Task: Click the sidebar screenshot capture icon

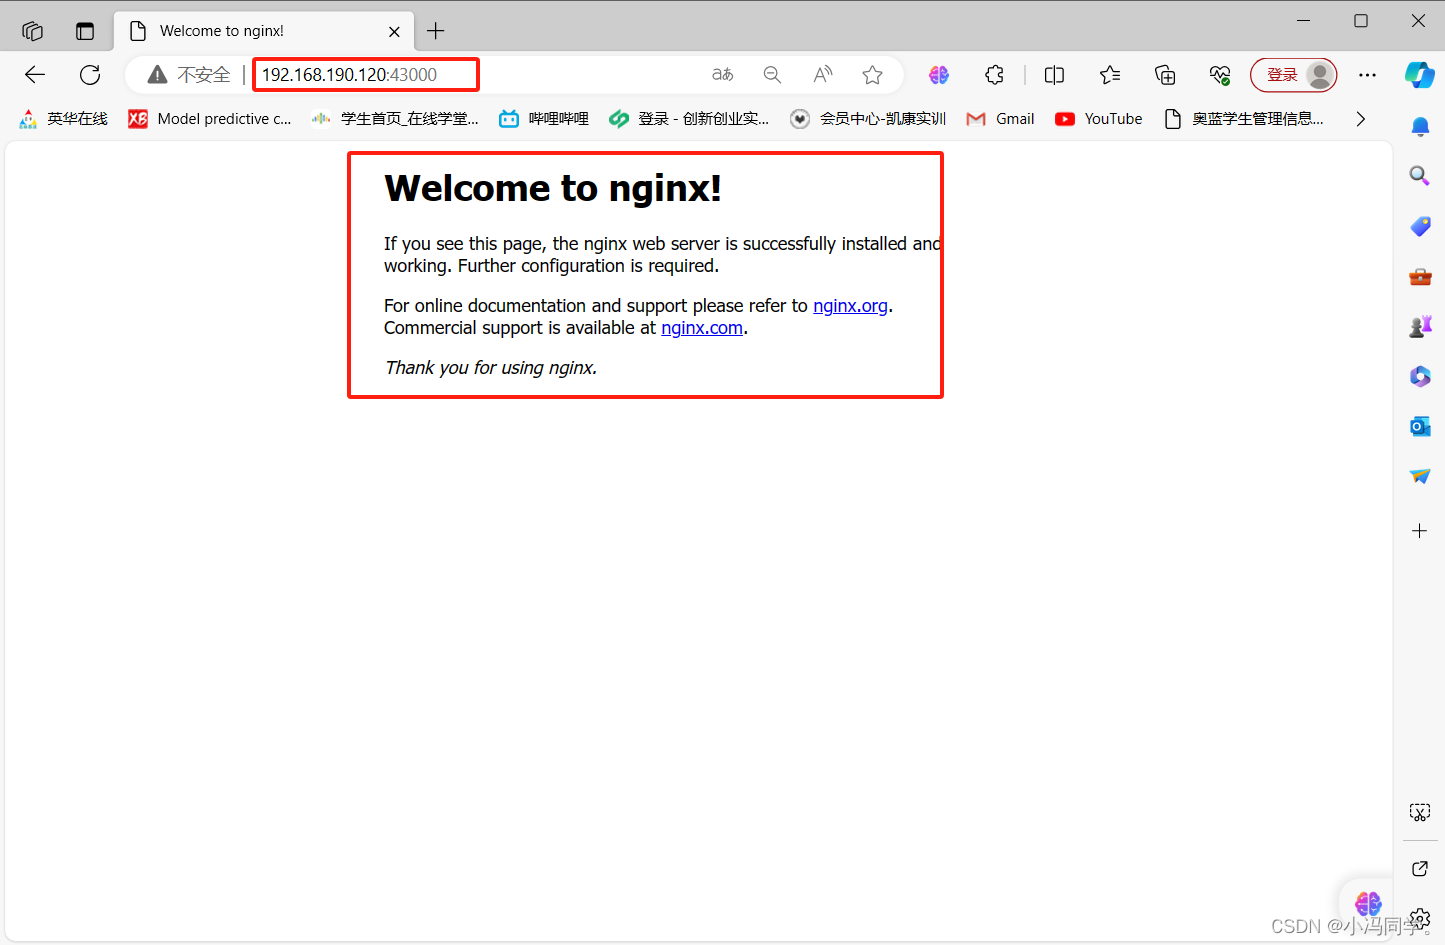Action: pos(1420,812)
